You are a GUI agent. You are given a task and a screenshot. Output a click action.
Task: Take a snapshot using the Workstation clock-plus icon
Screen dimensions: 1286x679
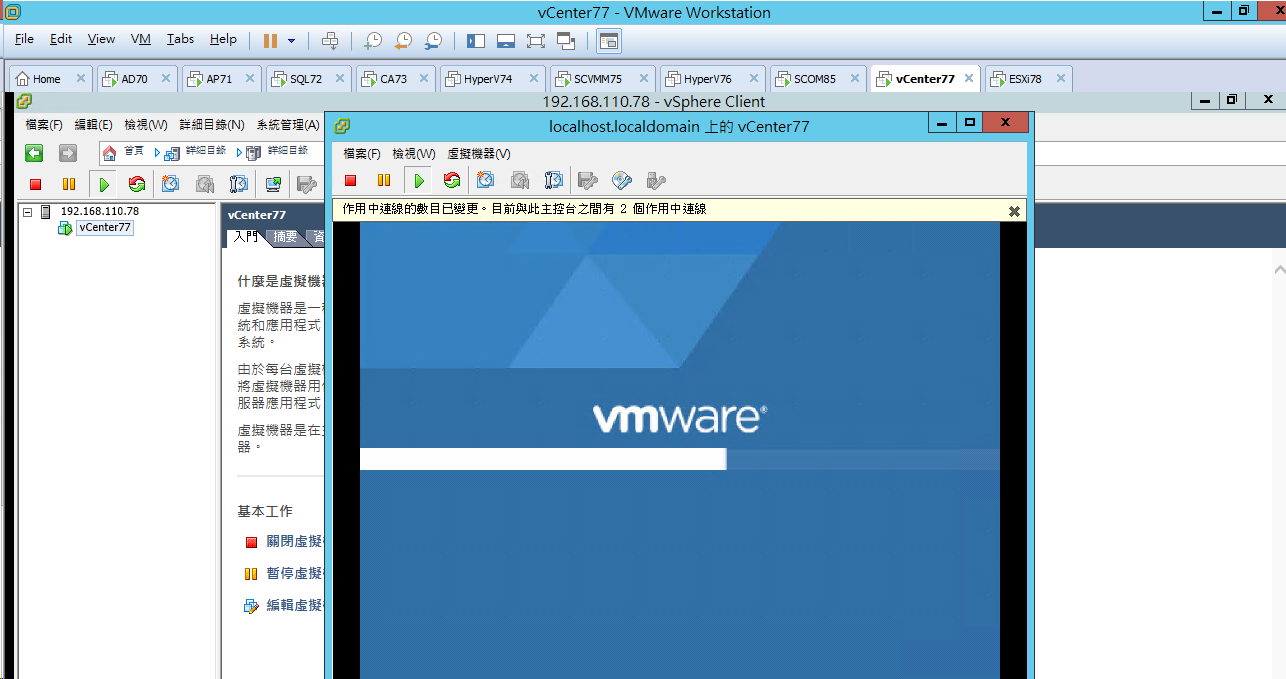(372, 41)
